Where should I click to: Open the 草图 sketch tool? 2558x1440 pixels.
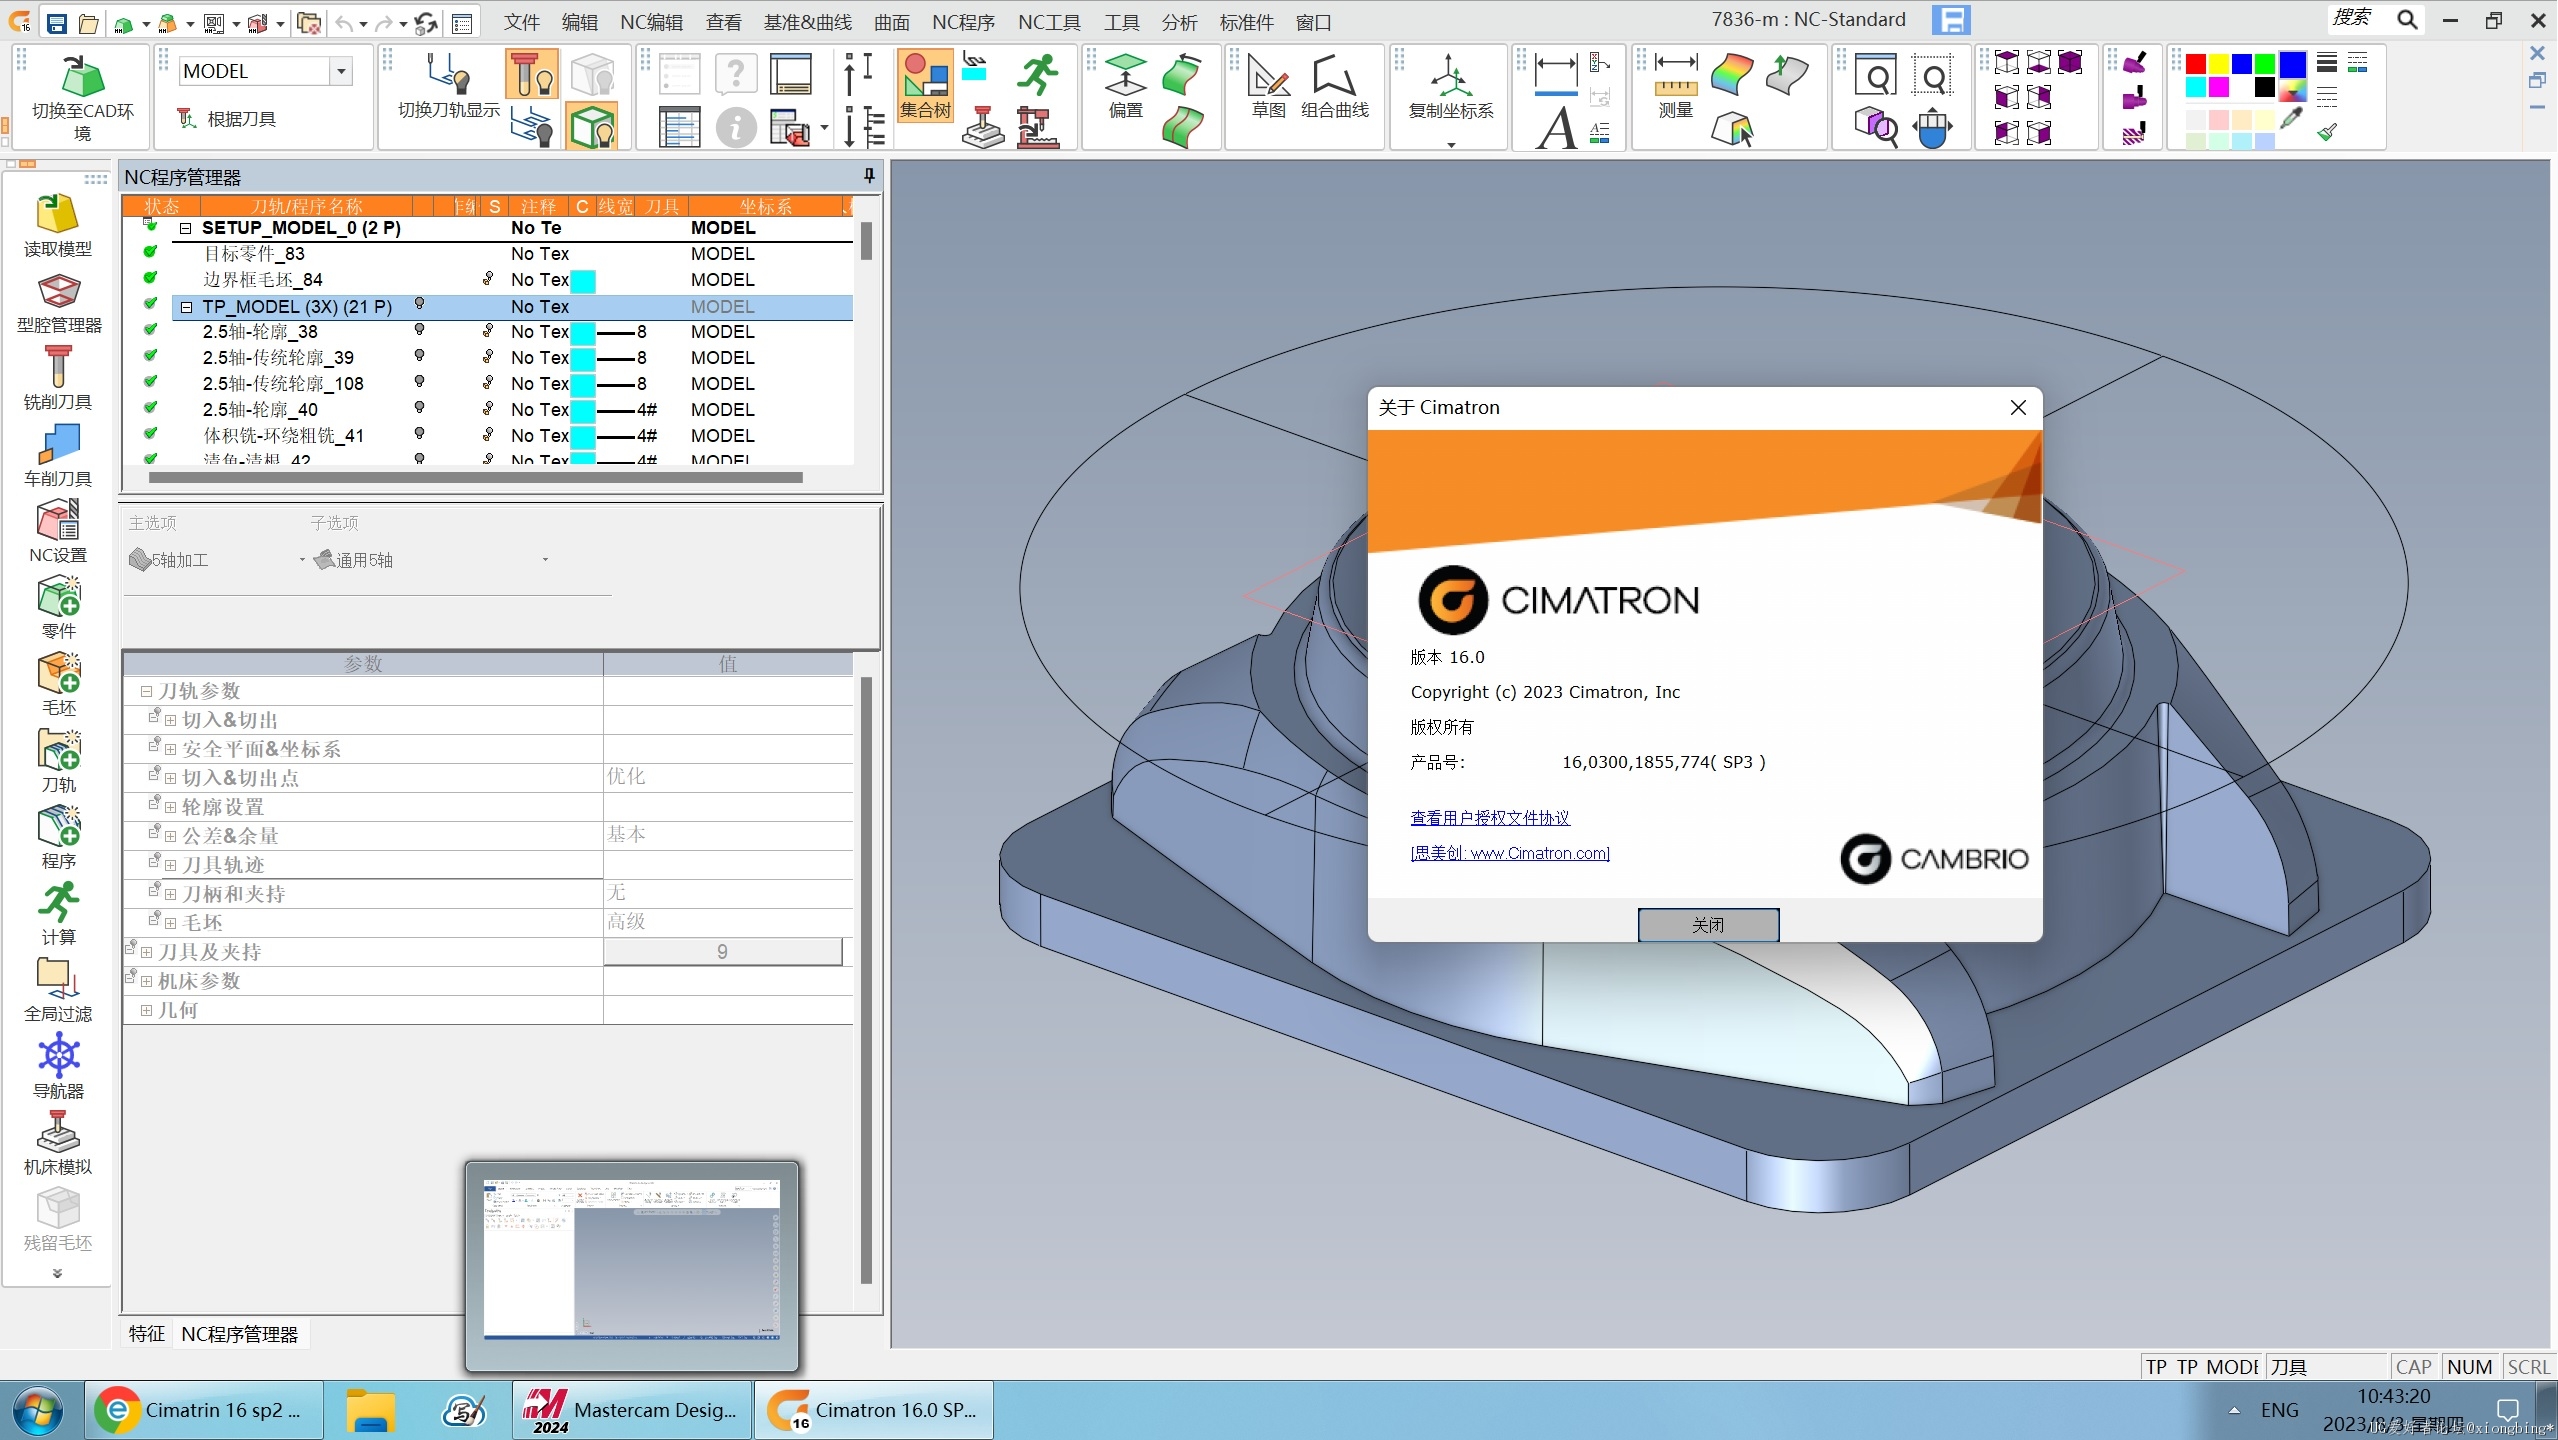[1268, 86]
